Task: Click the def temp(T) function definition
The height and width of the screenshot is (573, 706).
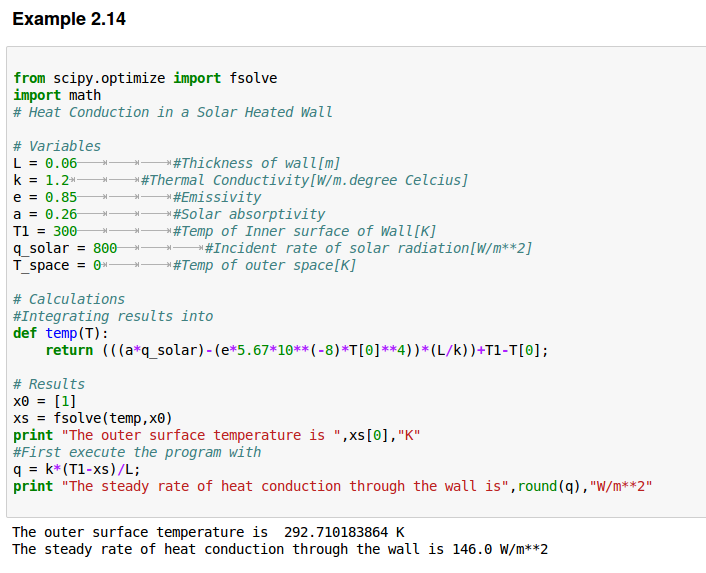Action: click(x=61, y=333)
